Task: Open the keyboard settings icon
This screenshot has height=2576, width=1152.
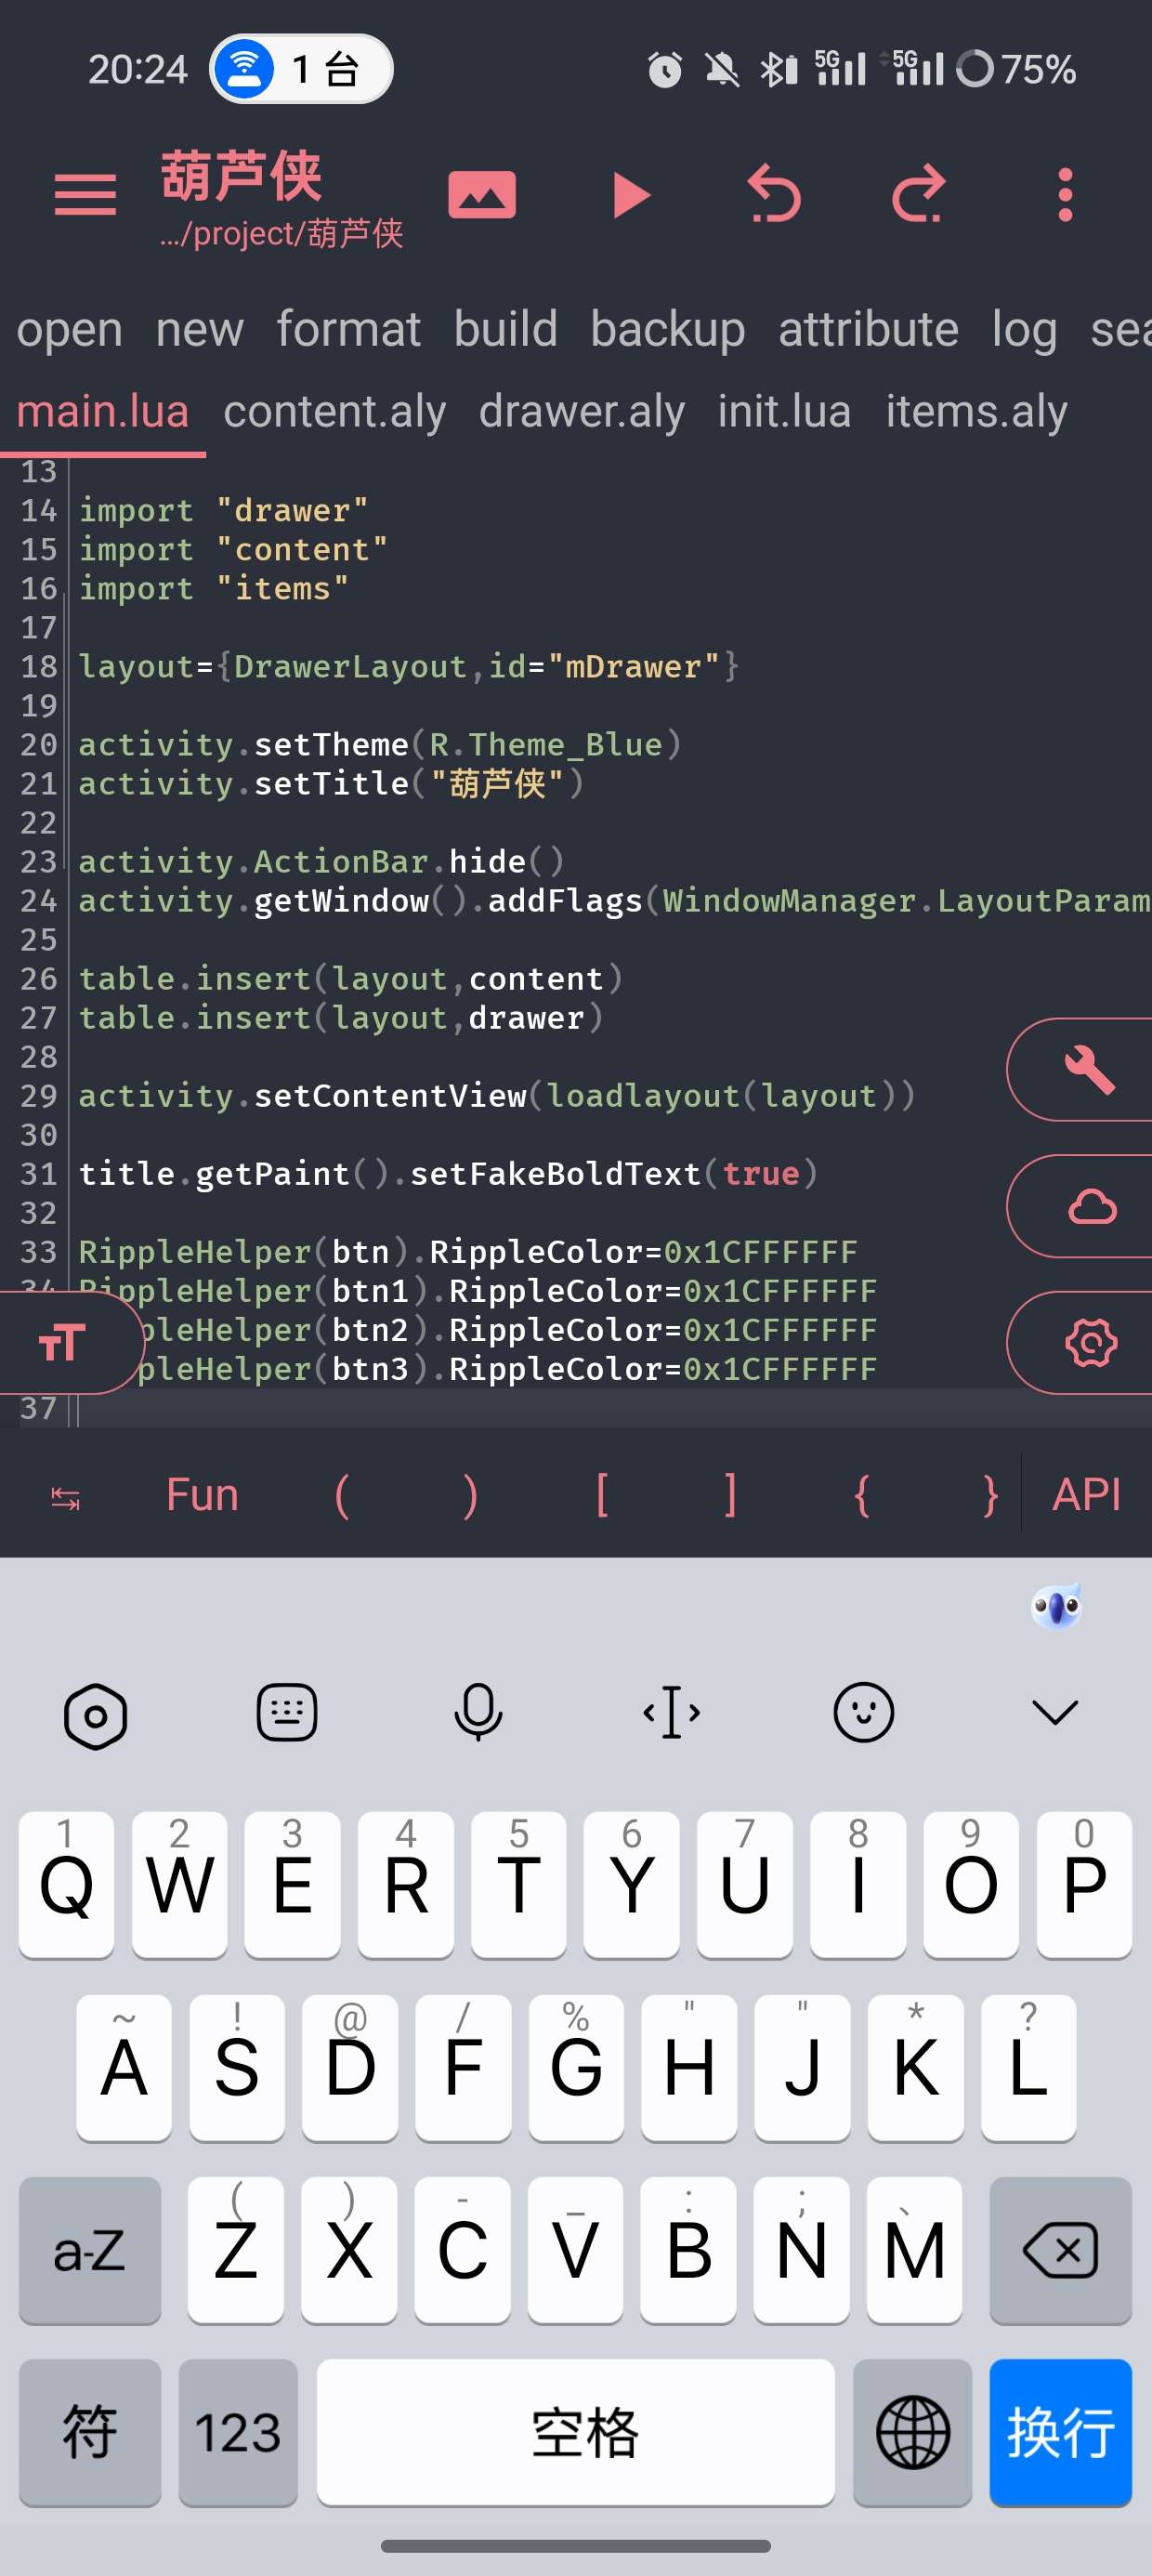Action: (95, 1715)
